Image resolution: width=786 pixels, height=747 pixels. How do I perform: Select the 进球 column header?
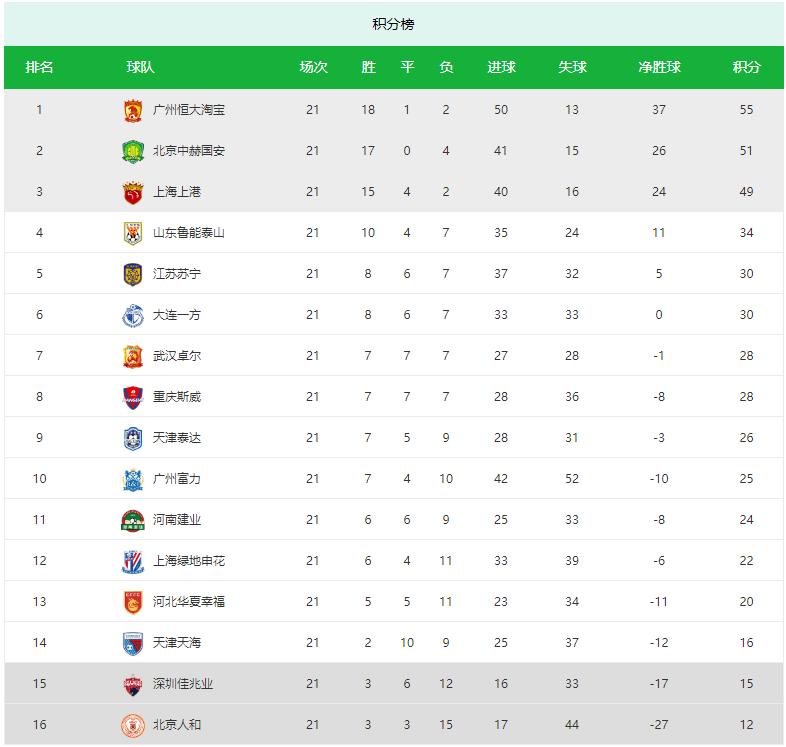click(x=501, y=68)
